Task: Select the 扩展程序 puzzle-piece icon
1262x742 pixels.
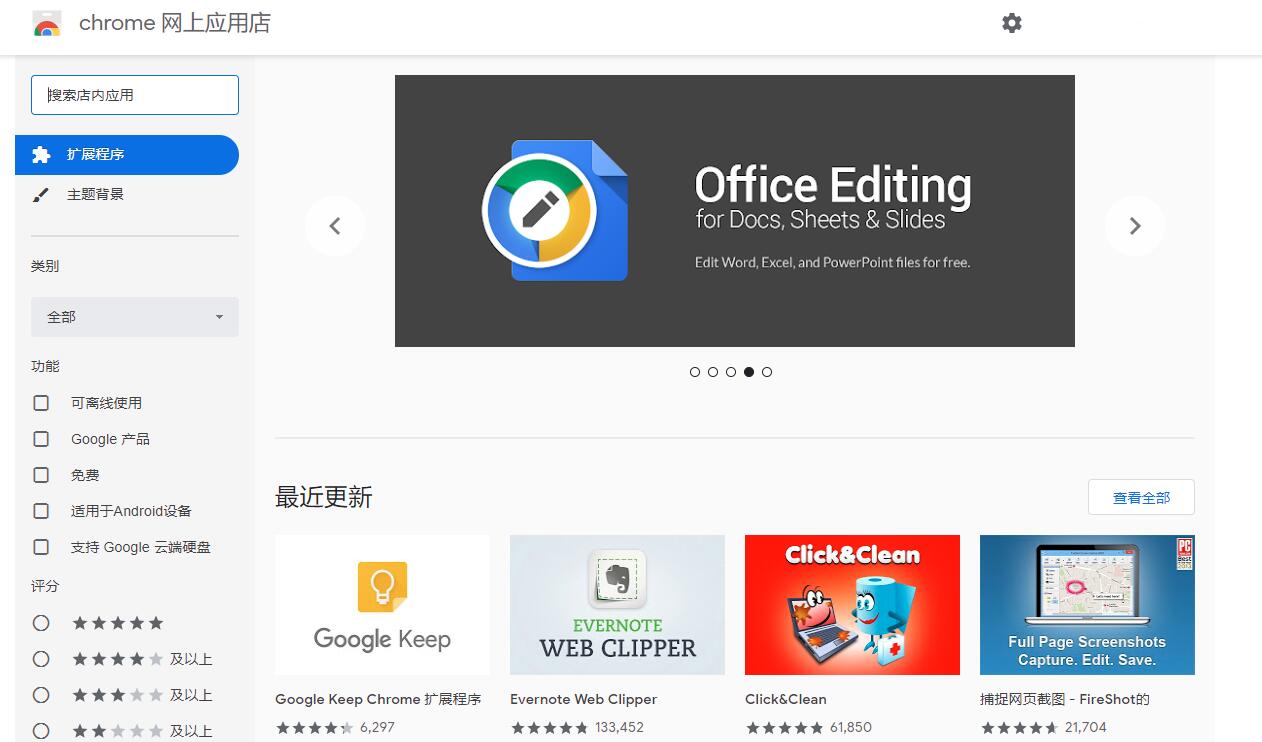Action: click(40, 155)
